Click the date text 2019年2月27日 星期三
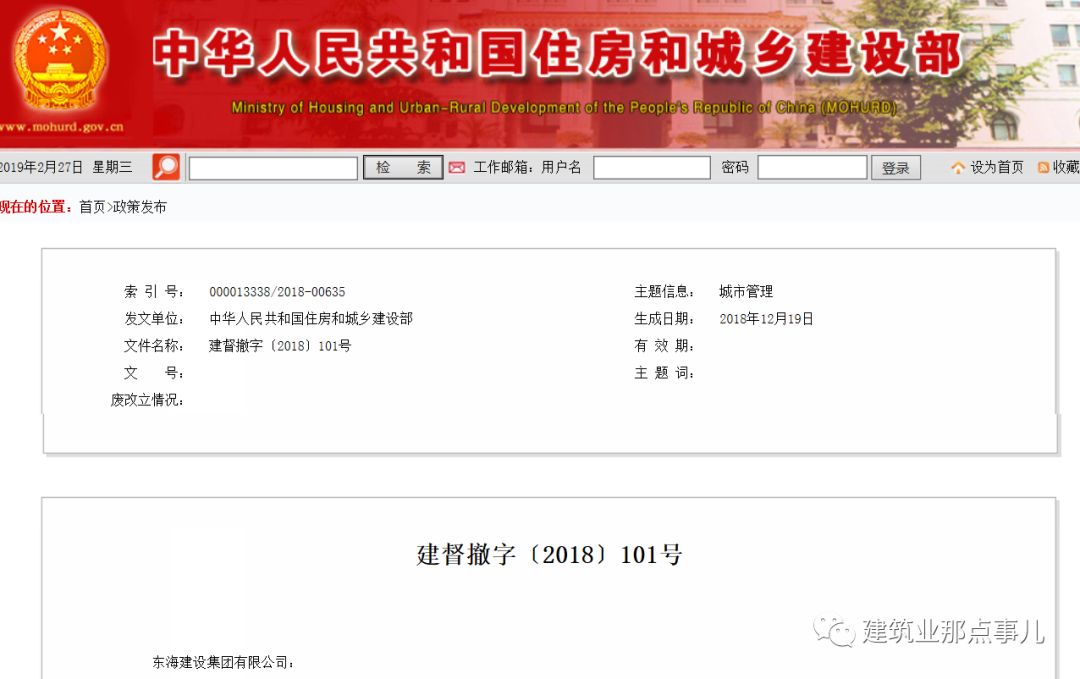This screenshot has height=679, width=1080. (66, 167)
